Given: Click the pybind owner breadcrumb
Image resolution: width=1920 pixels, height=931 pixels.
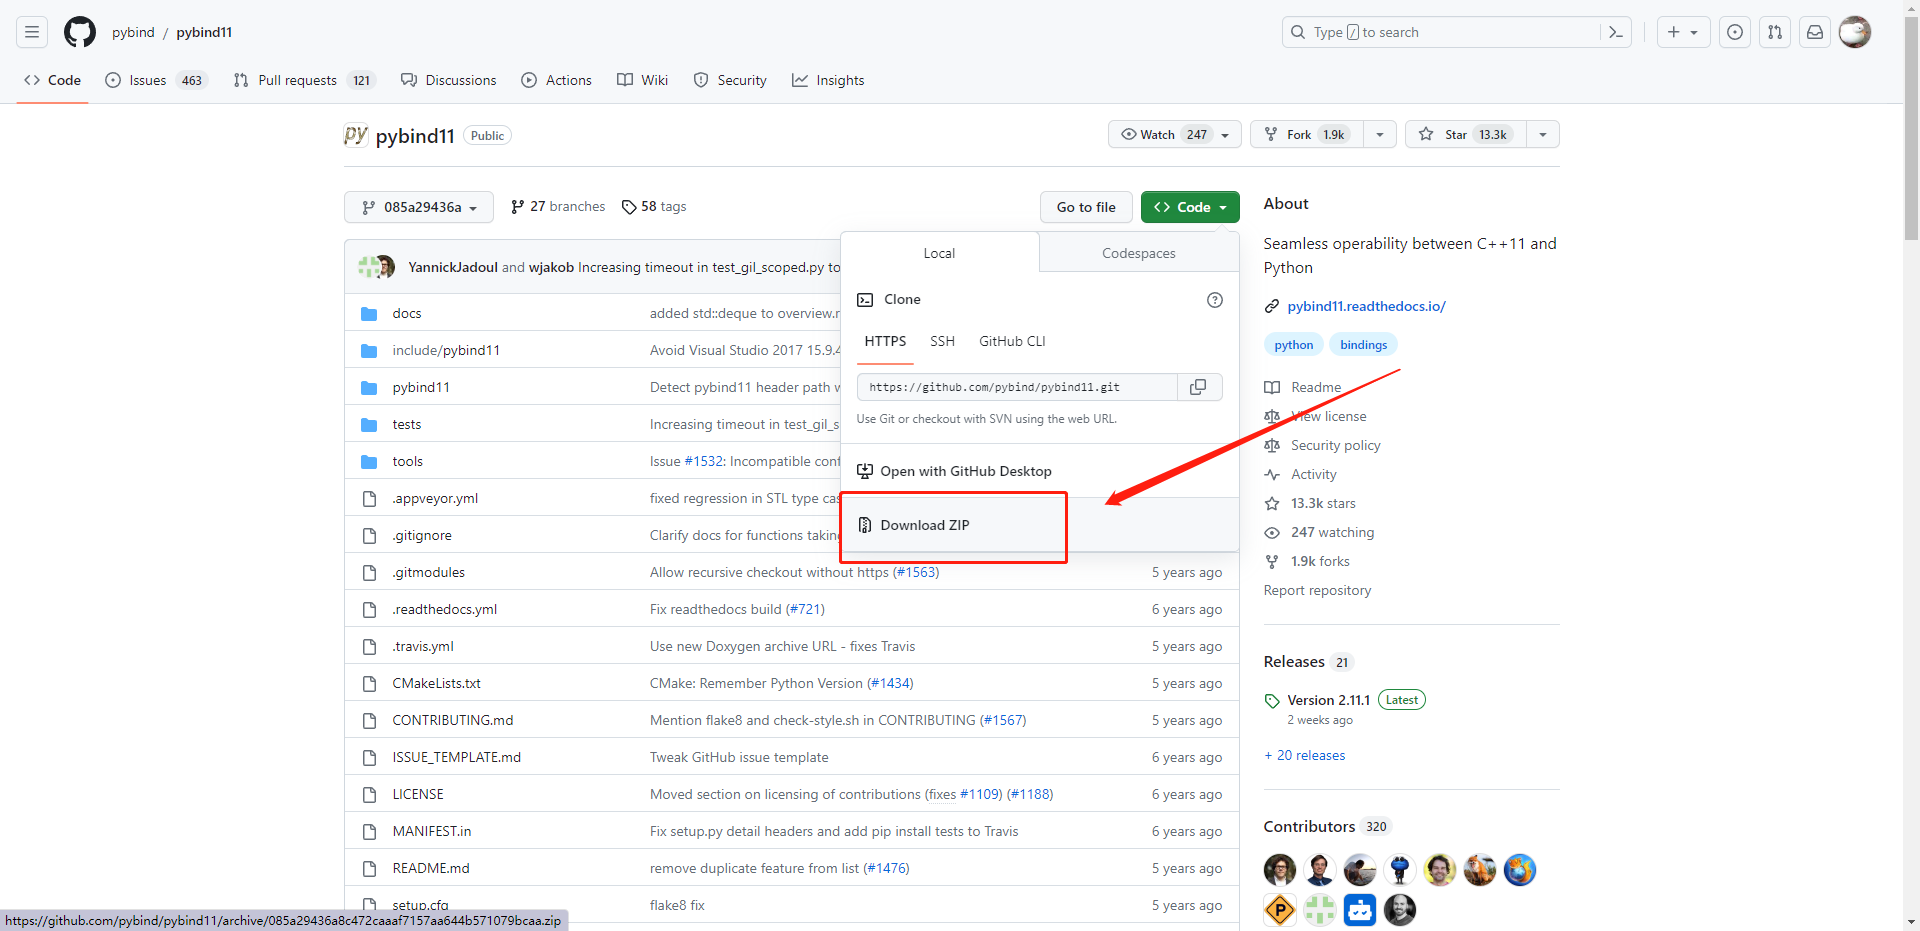Looking at the screenshot, I should click(x=133, y=32).
